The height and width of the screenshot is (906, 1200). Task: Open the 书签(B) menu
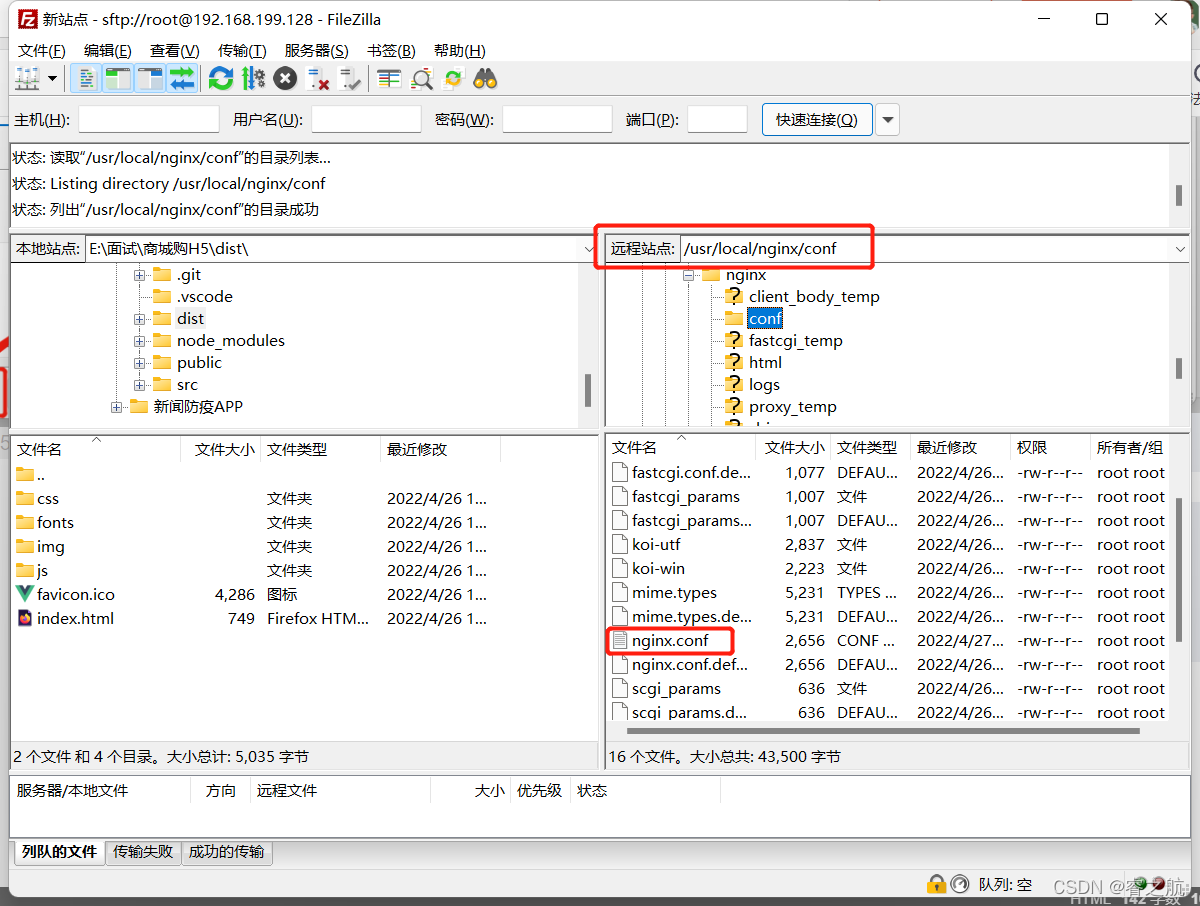coord(391,51)
